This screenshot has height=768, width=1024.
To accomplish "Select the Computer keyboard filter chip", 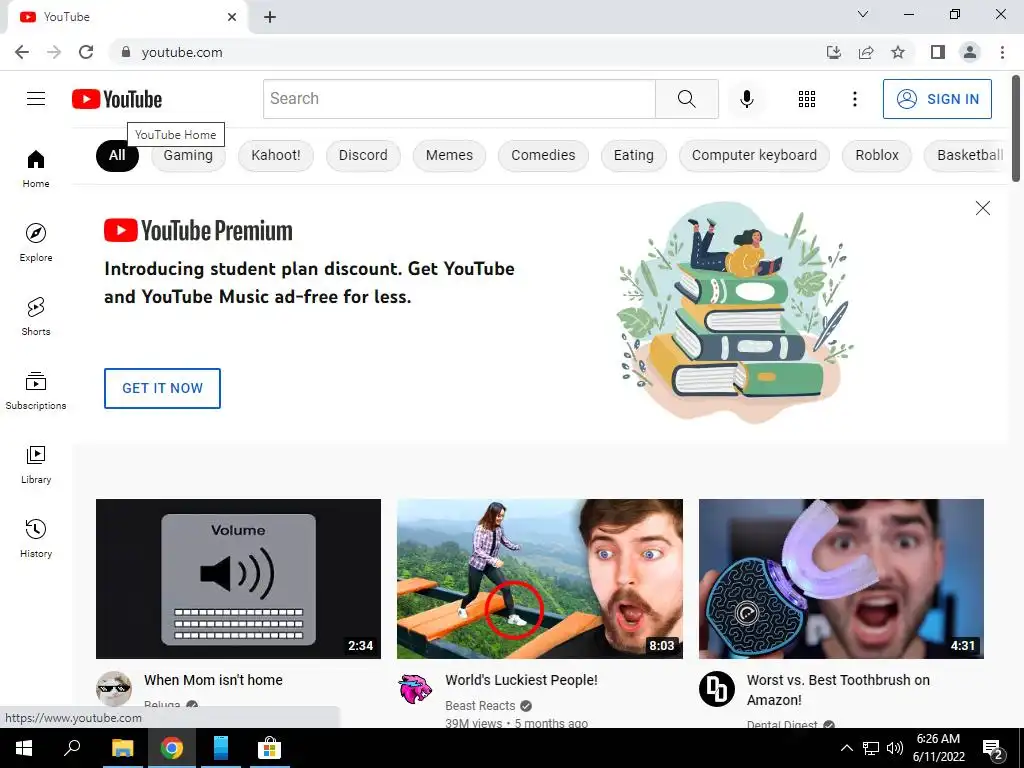I will [x=754, y=155].
